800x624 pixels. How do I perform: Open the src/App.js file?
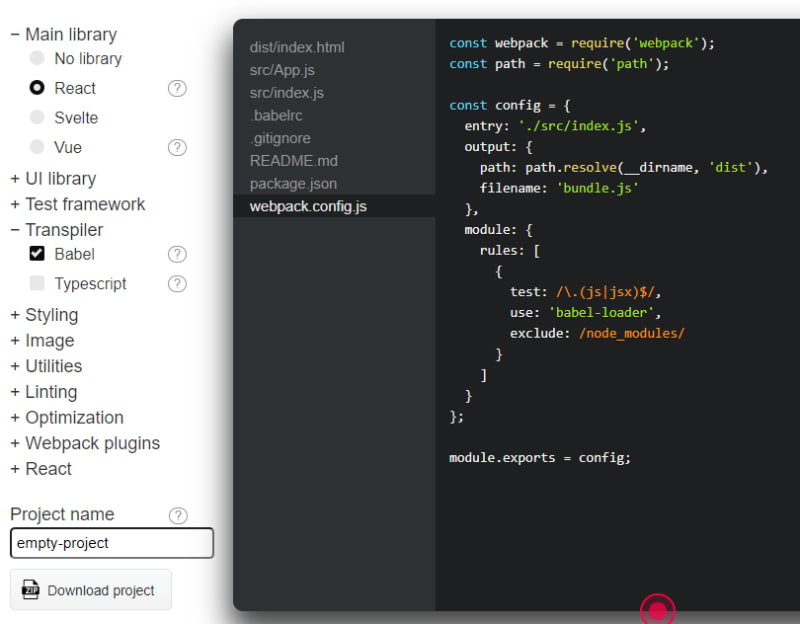(282, 70)
